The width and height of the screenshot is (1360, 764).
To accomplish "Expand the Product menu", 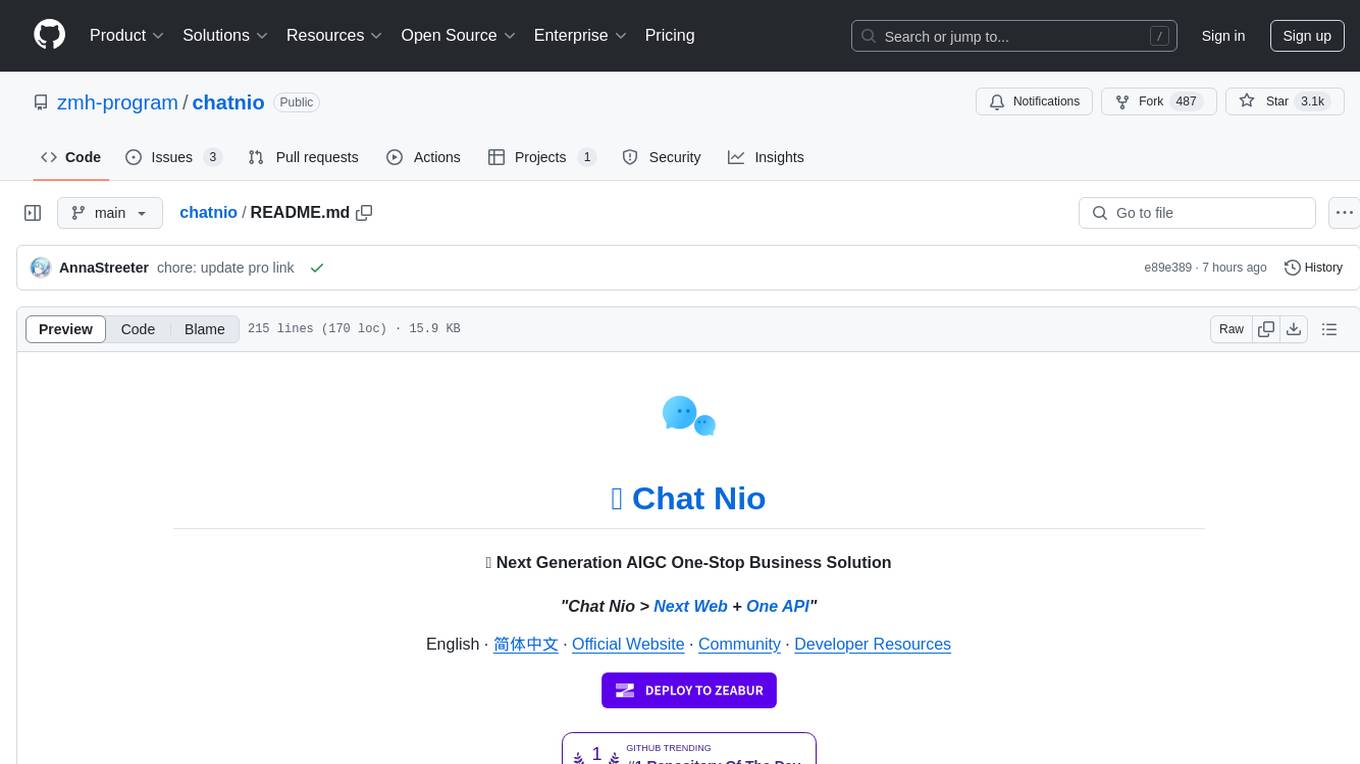I will pos(127,36).
